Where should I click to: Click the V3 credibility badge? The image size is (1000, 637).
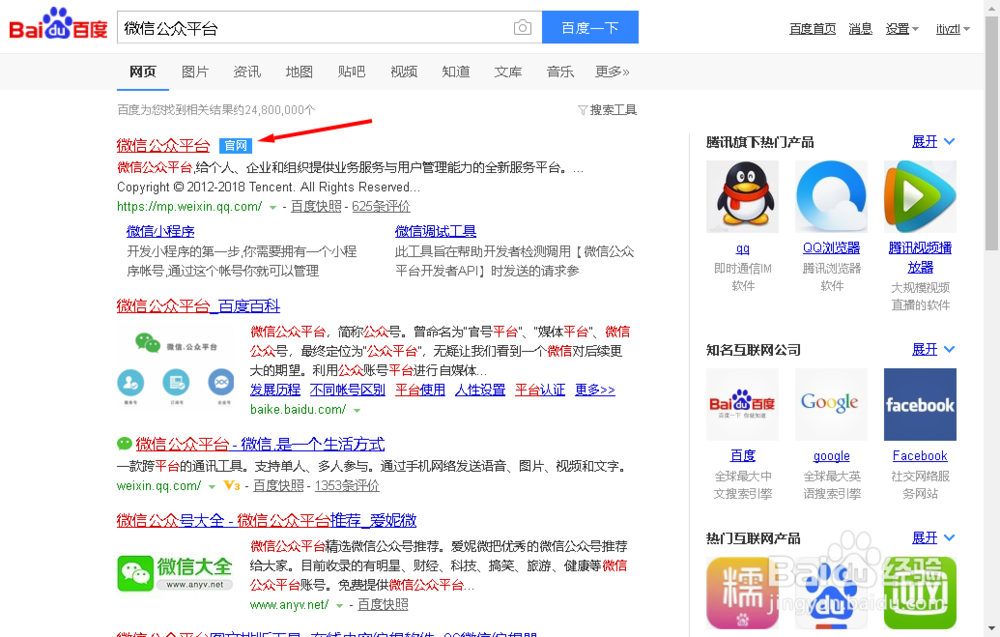click(x=232, y=486)
